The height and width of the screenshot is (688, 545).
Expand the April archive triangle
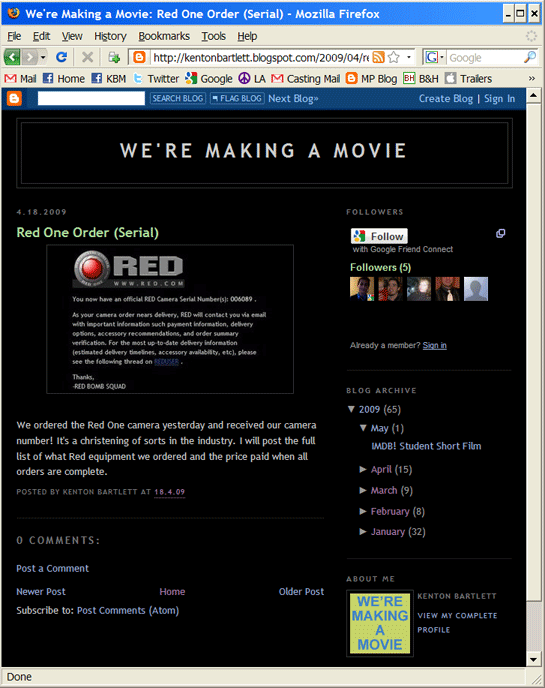click(363, 469)
